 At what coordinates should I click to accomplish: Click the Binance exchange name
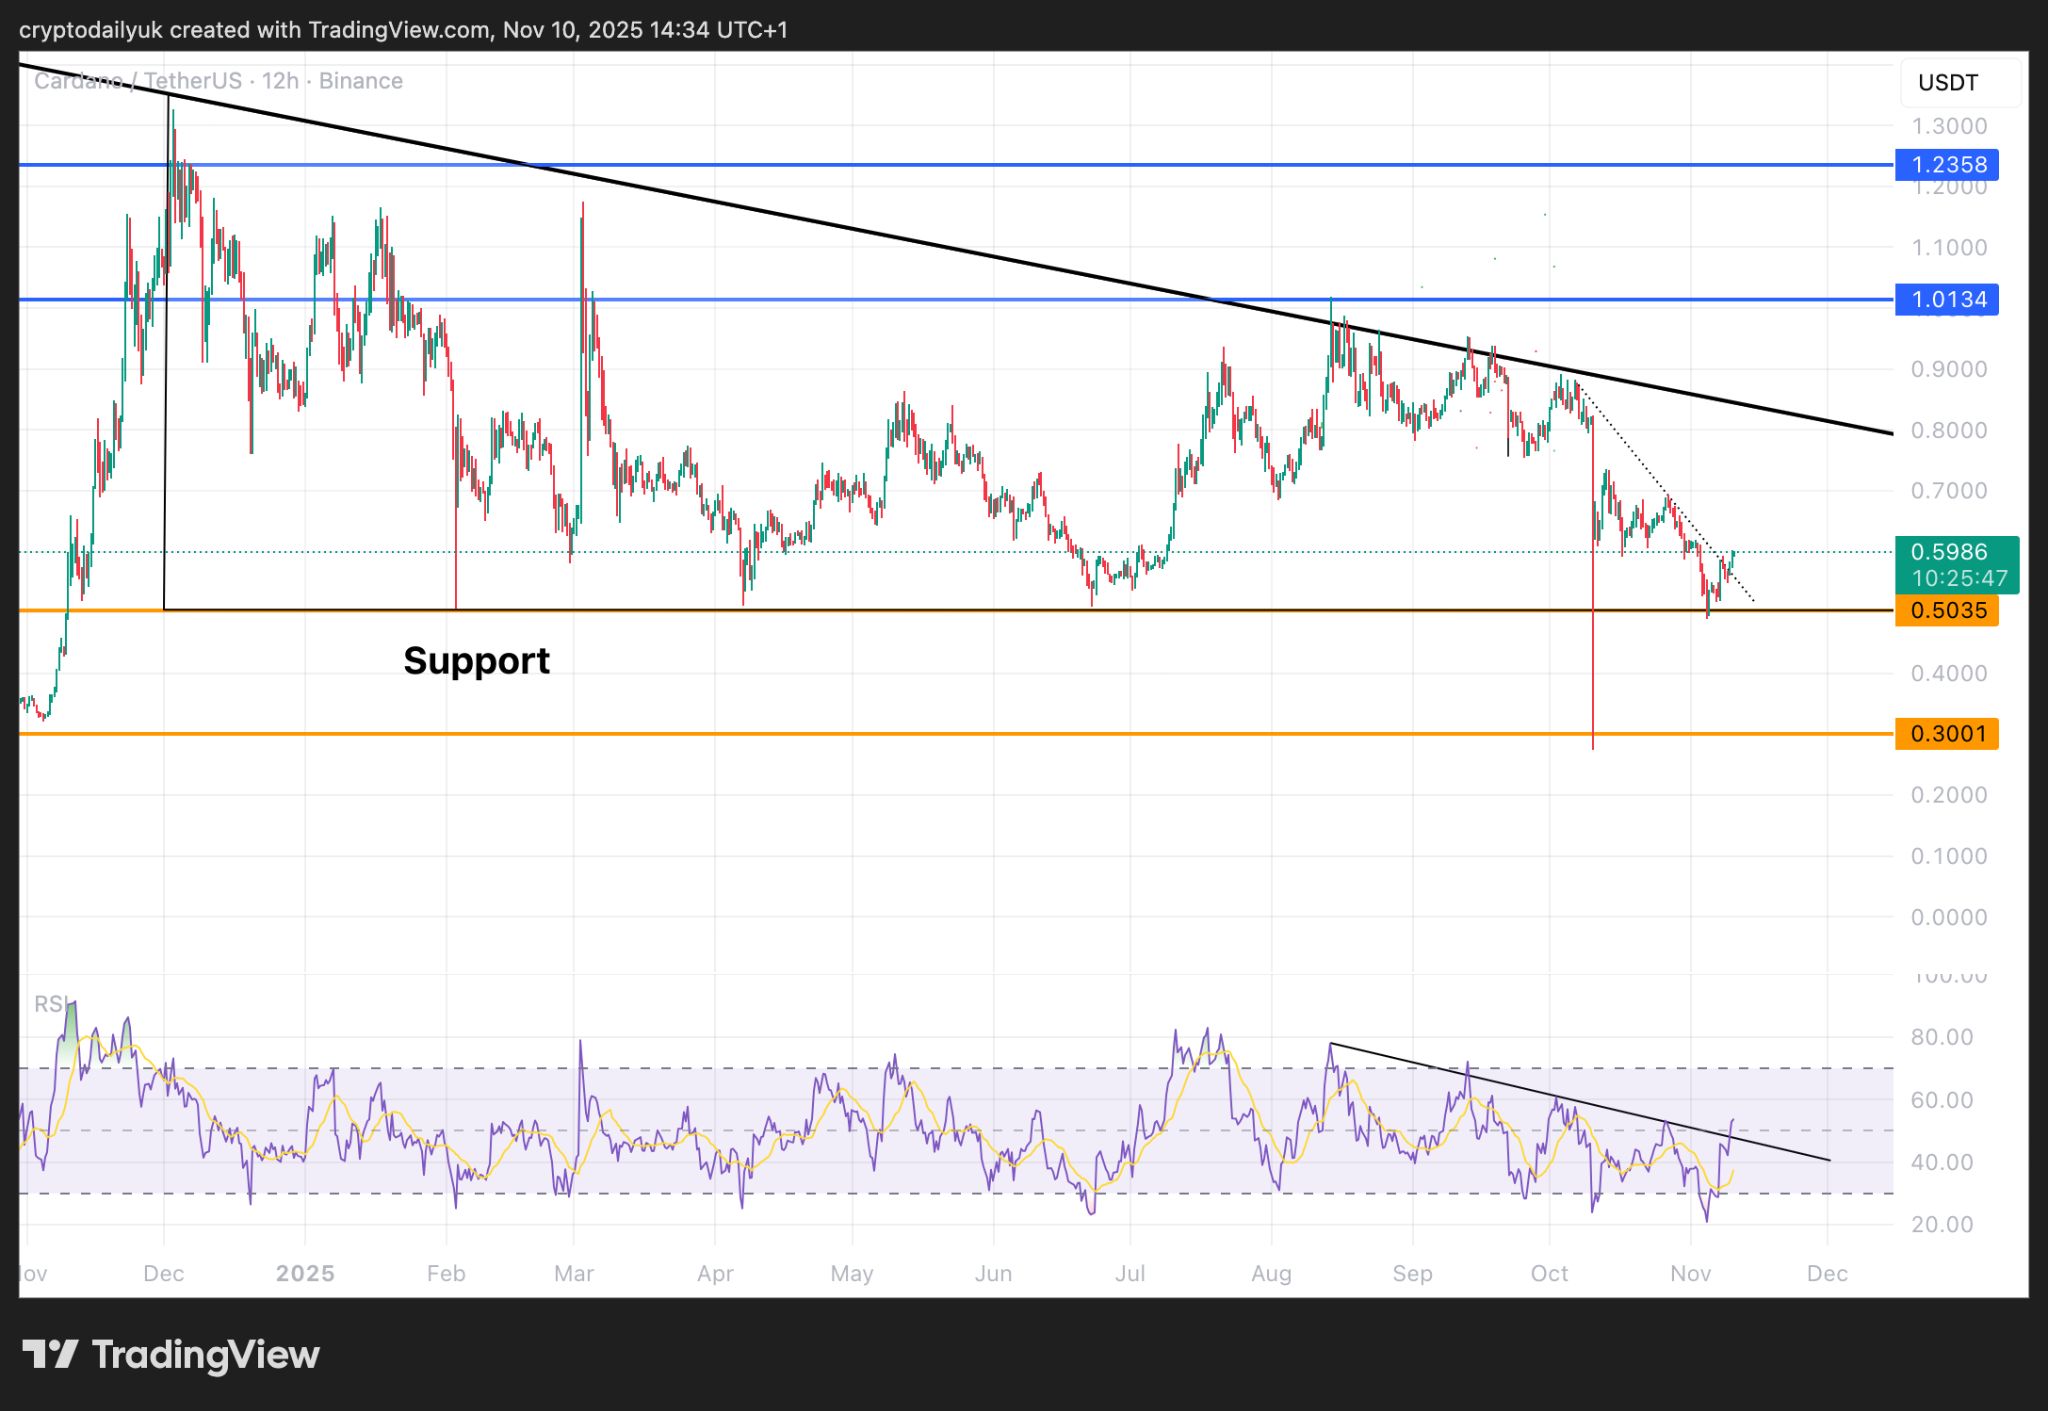pos(361,81)
